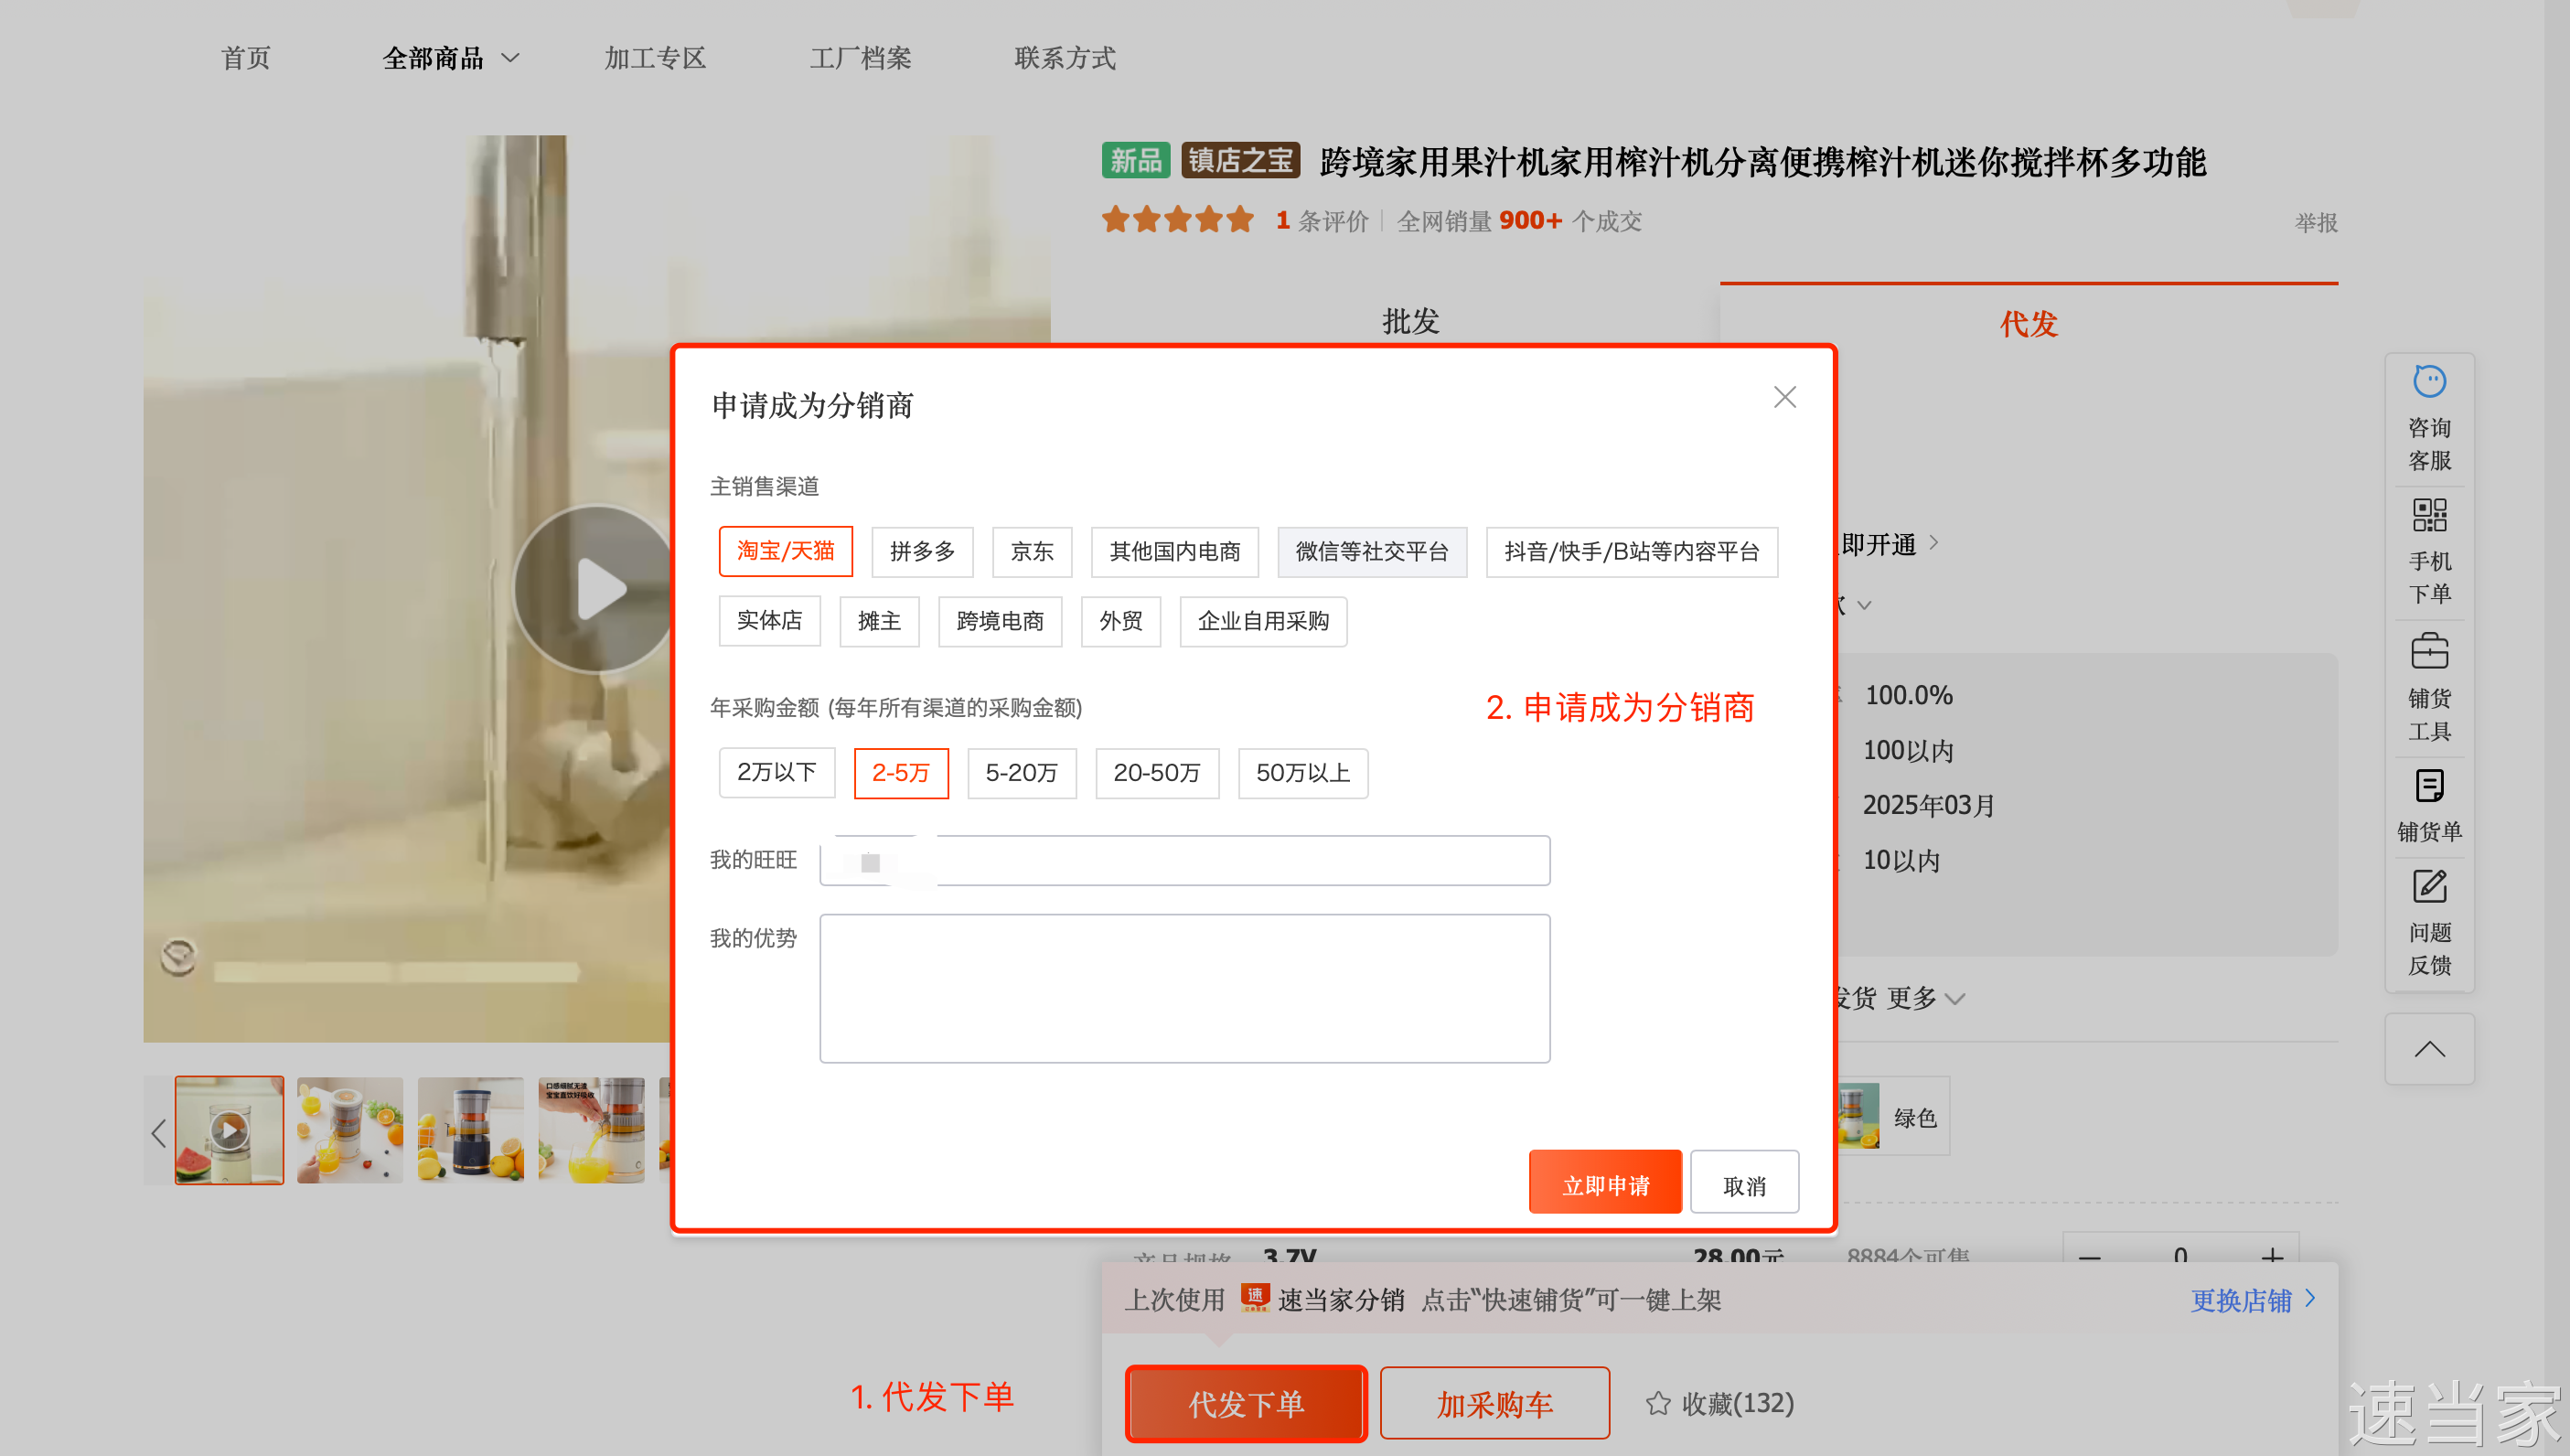Screen dimensions: 2570x1456
Task: Choose the 5-20万 annual purchase amount
Action: point(1020,773)
